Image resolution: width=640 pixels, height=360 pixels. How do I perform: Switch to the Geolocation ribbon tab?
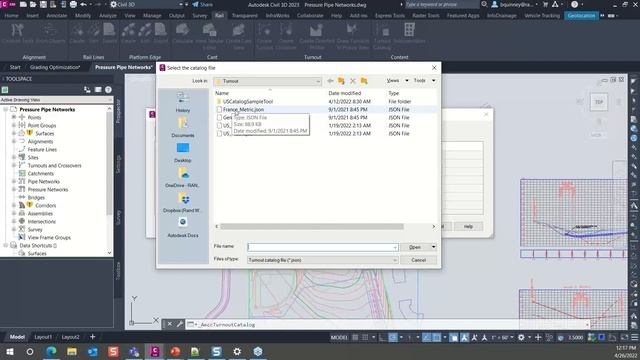pyautogui.click(x=581, y=16)
